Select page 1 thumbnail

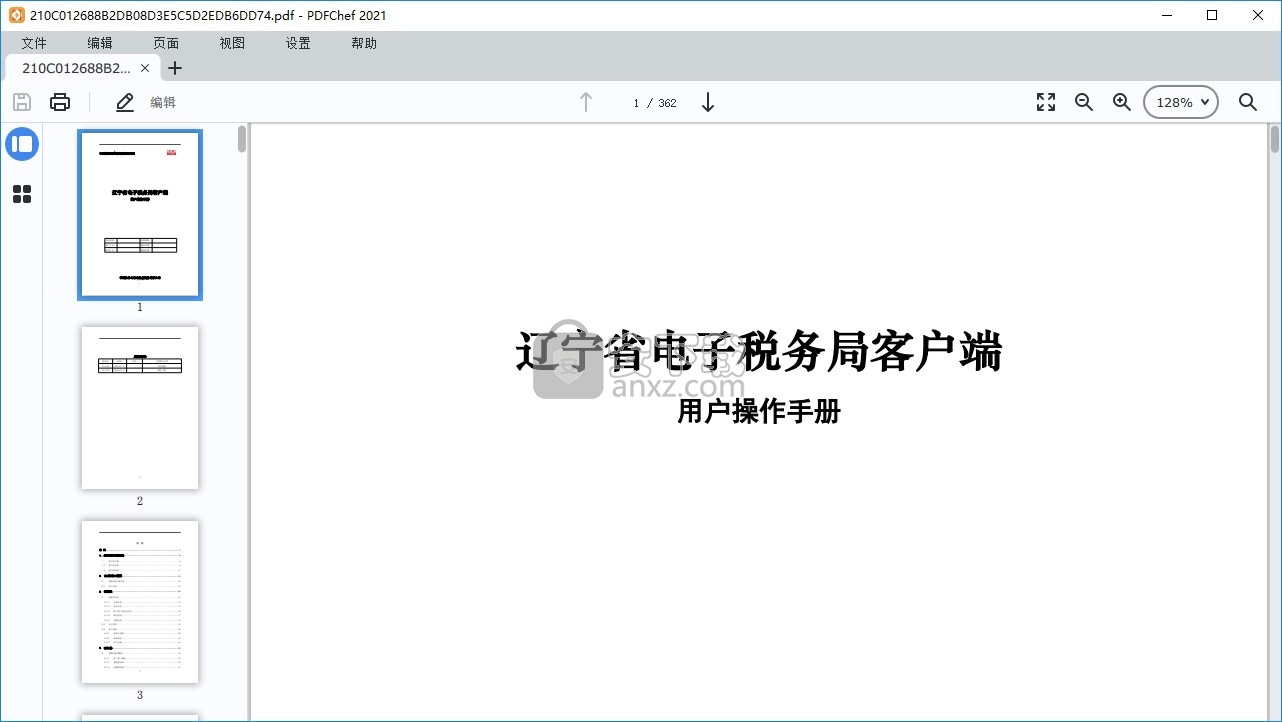140,214
